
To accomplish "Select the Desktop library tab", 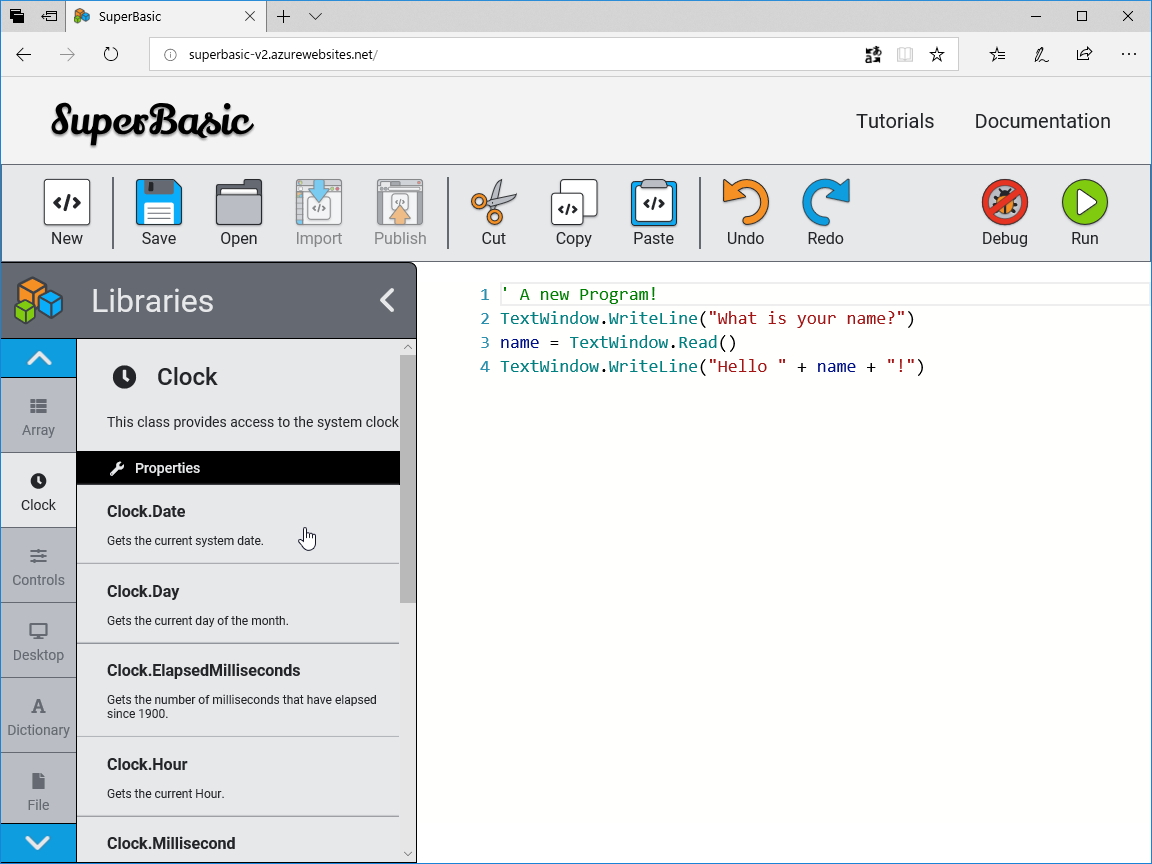I will 38,641.
